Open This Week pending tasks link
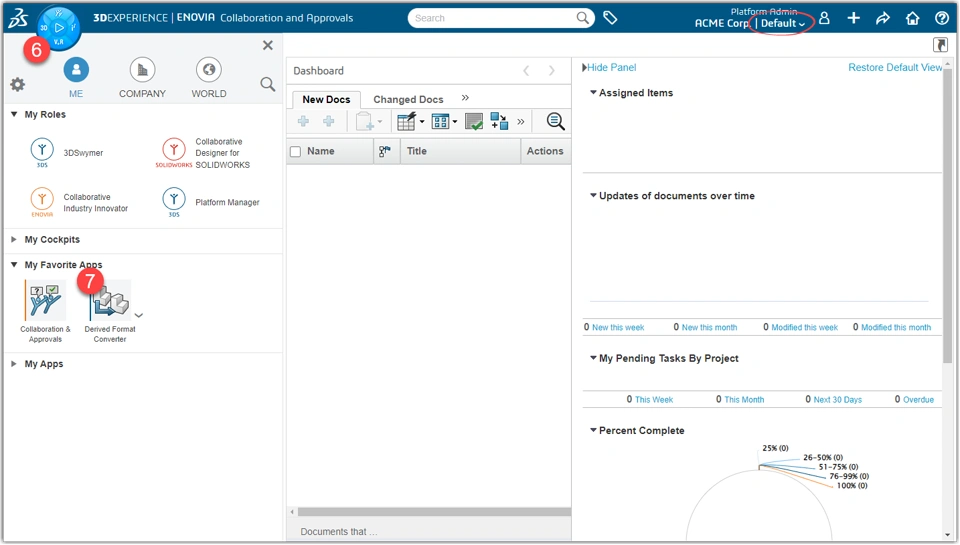 [653, 400]
